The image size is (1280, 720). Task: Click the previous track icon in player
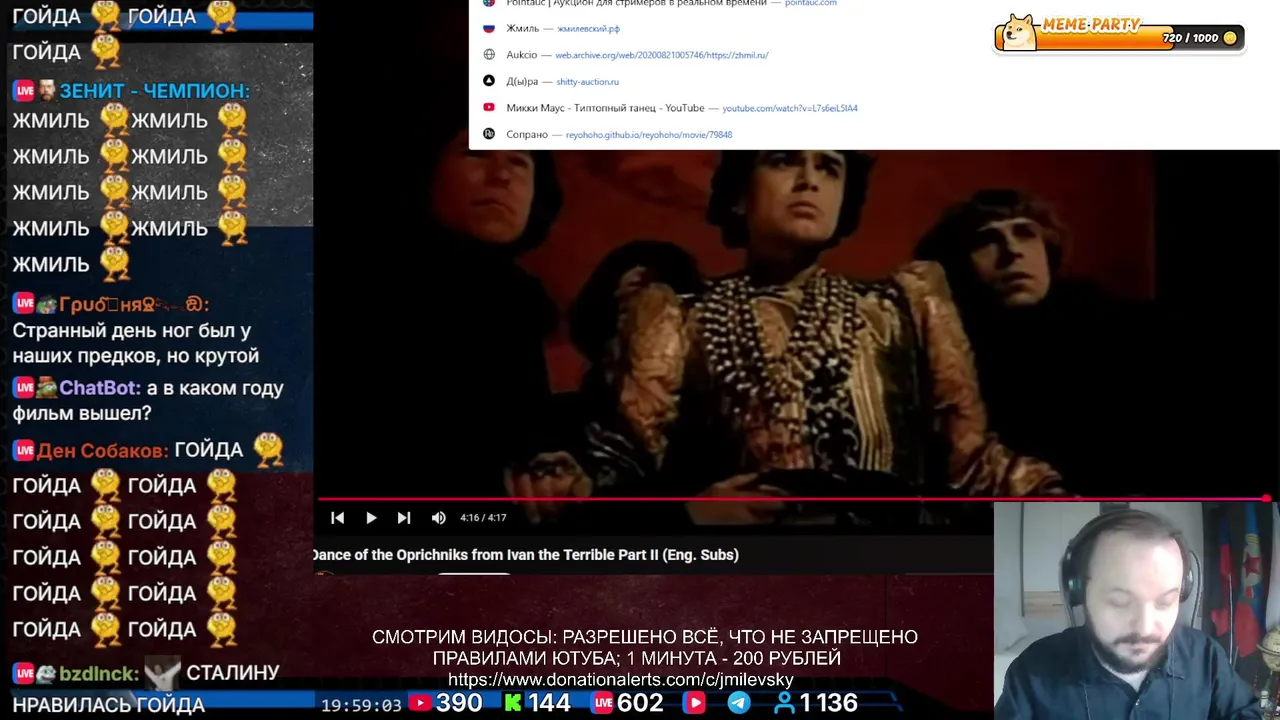click(x=338, y=517)
